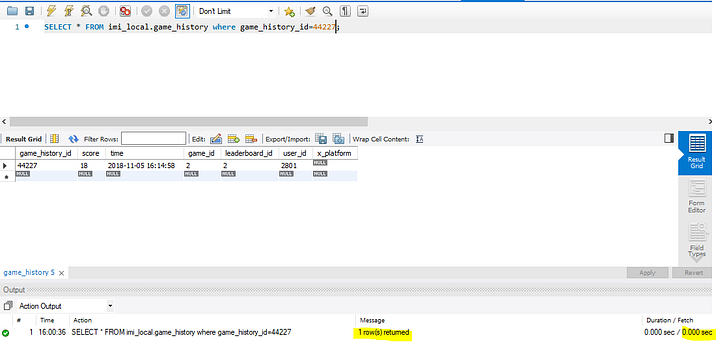This screenshot has height=361, width=716.
Task: Click the line 1 breakpoint dot
Action: point(27,26)
